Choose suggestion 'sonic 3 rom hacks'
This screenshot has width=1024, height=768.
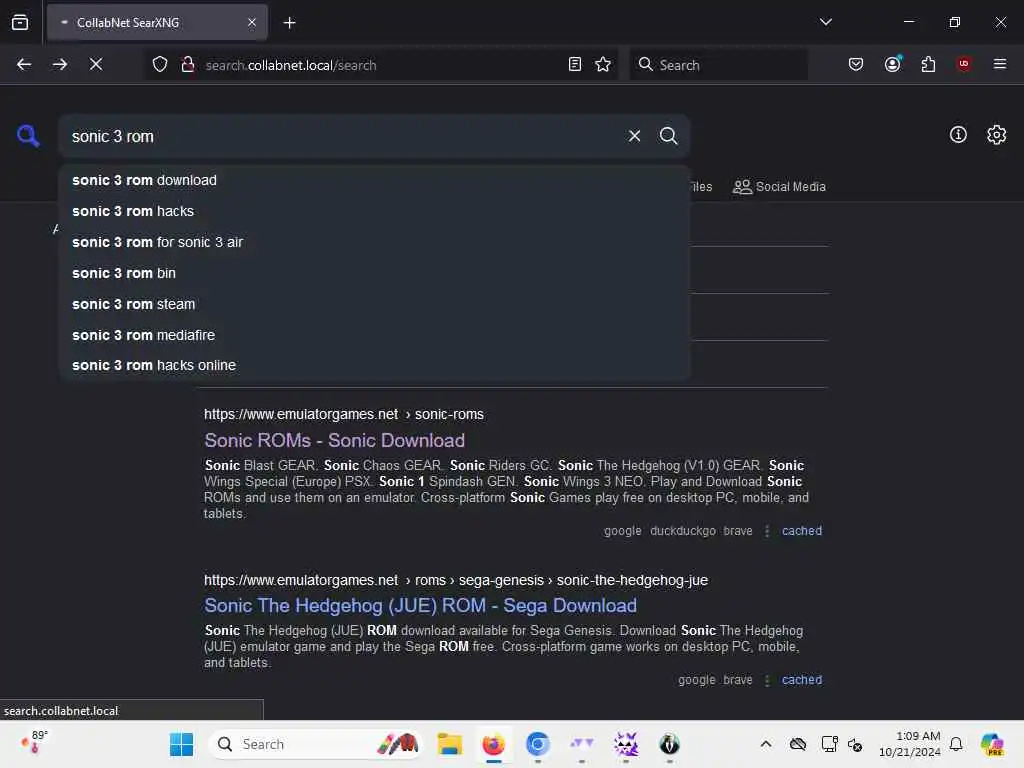374,211
